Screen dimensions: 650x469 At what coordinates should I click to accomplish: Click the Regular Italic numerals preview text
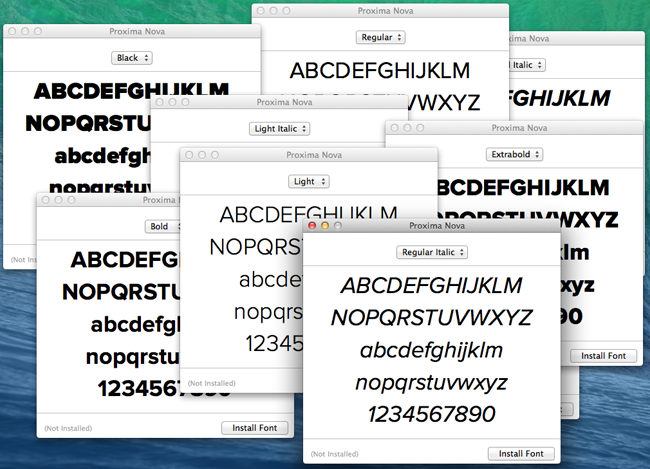pos(431,414)
